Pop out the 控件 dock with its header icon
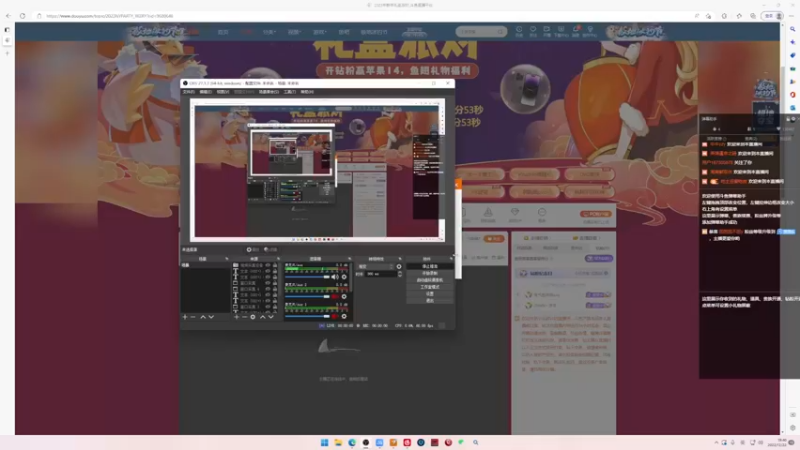The width and height of the screenshot is (800, 450). click(x=451, y=259)
